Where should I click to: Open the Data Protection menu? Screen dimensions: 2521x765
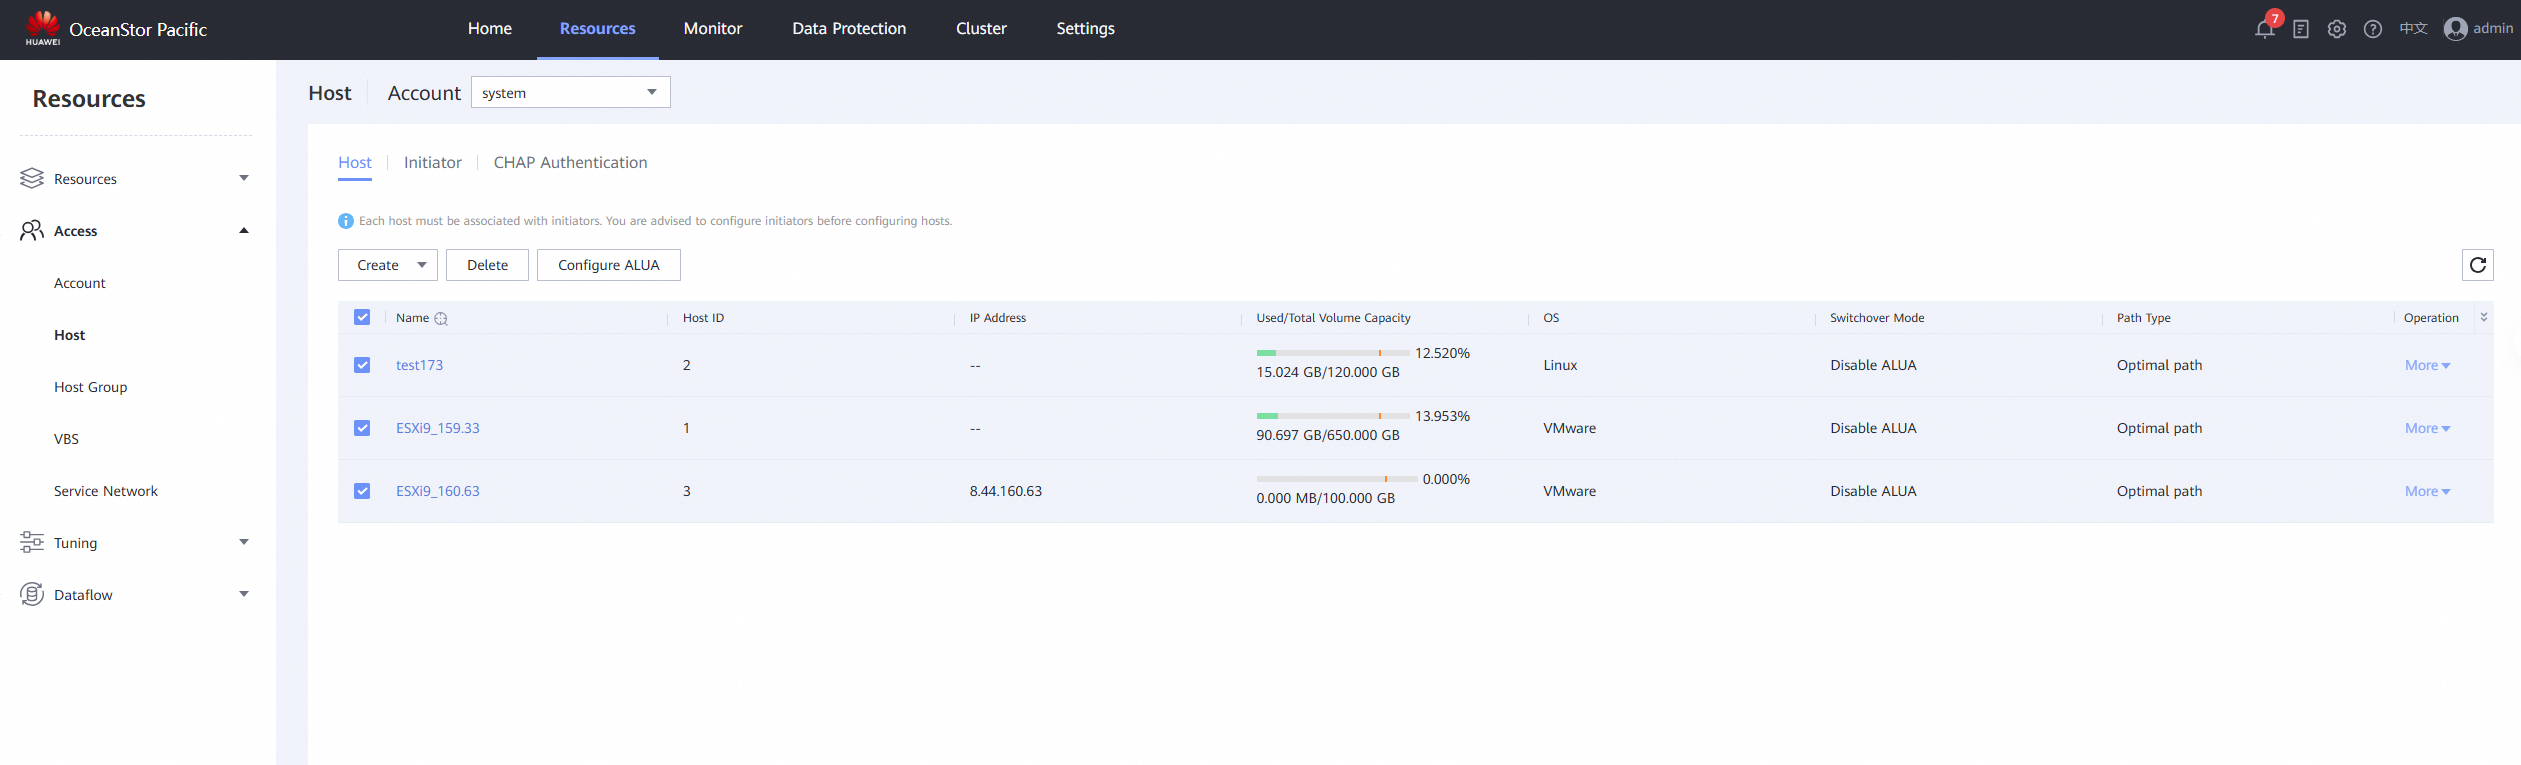pos(849,29)
